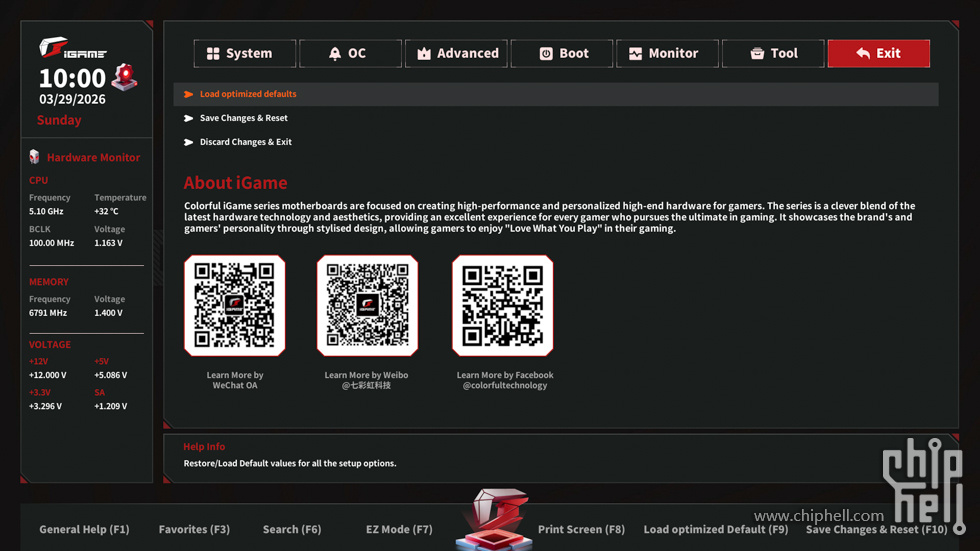The image size is (980, 551).
Task: Click CPU frequency value 5.10 GHz
Action: 46,212
